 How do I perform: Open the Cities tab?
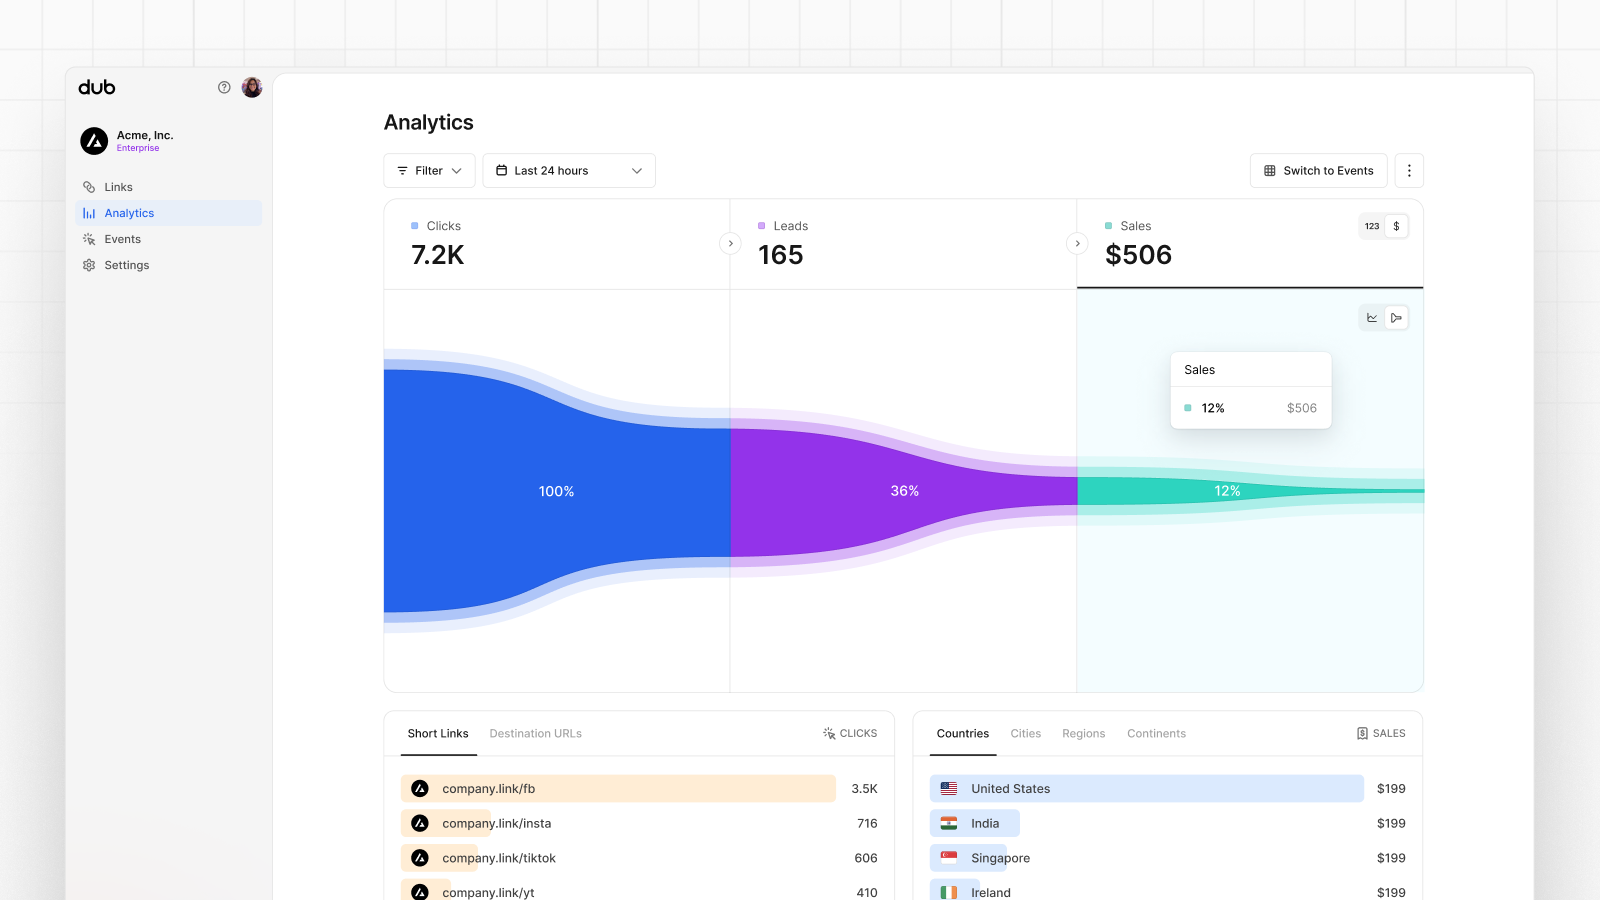(1025, 733)
